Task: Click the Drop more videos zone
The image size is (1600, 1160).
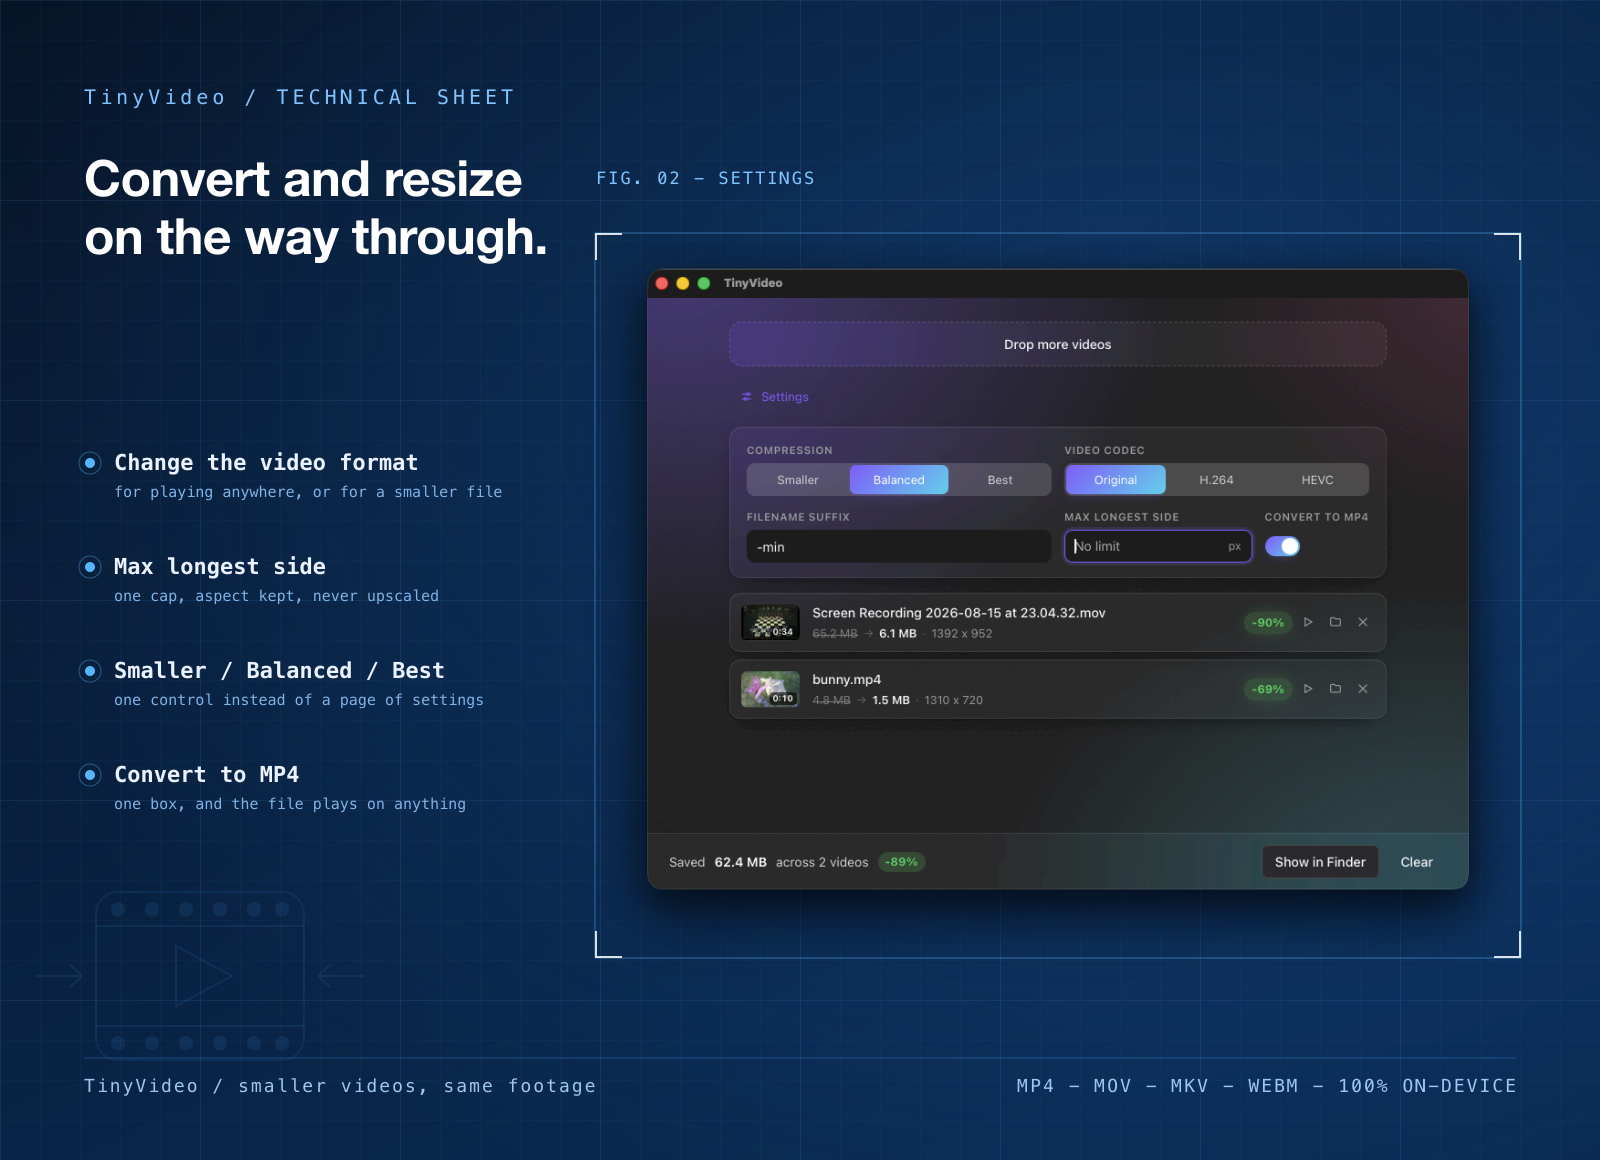Action: click(1058, 344)
